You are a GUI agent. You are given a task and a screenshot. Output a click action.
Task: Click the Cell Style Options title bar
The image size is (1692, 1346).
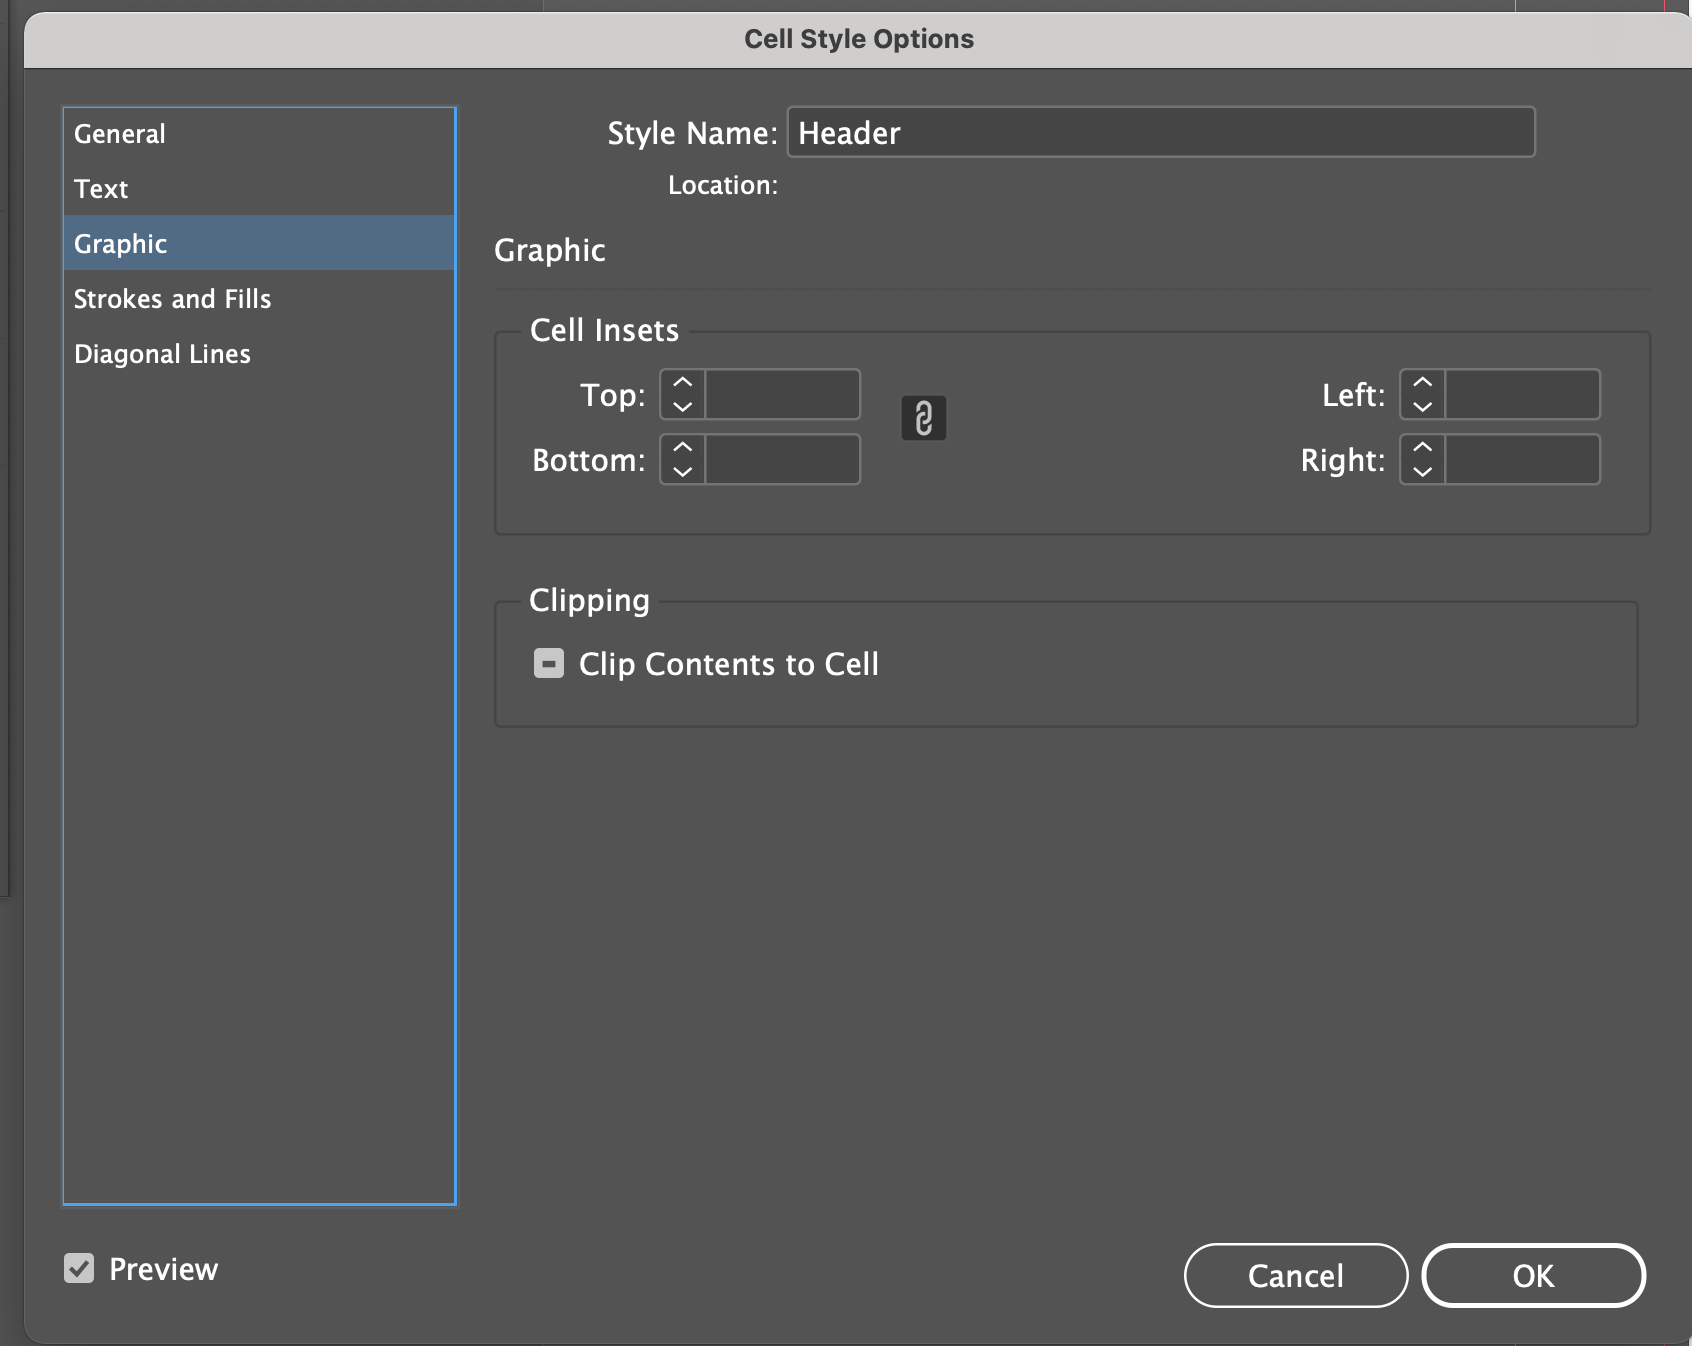[858, 39]
